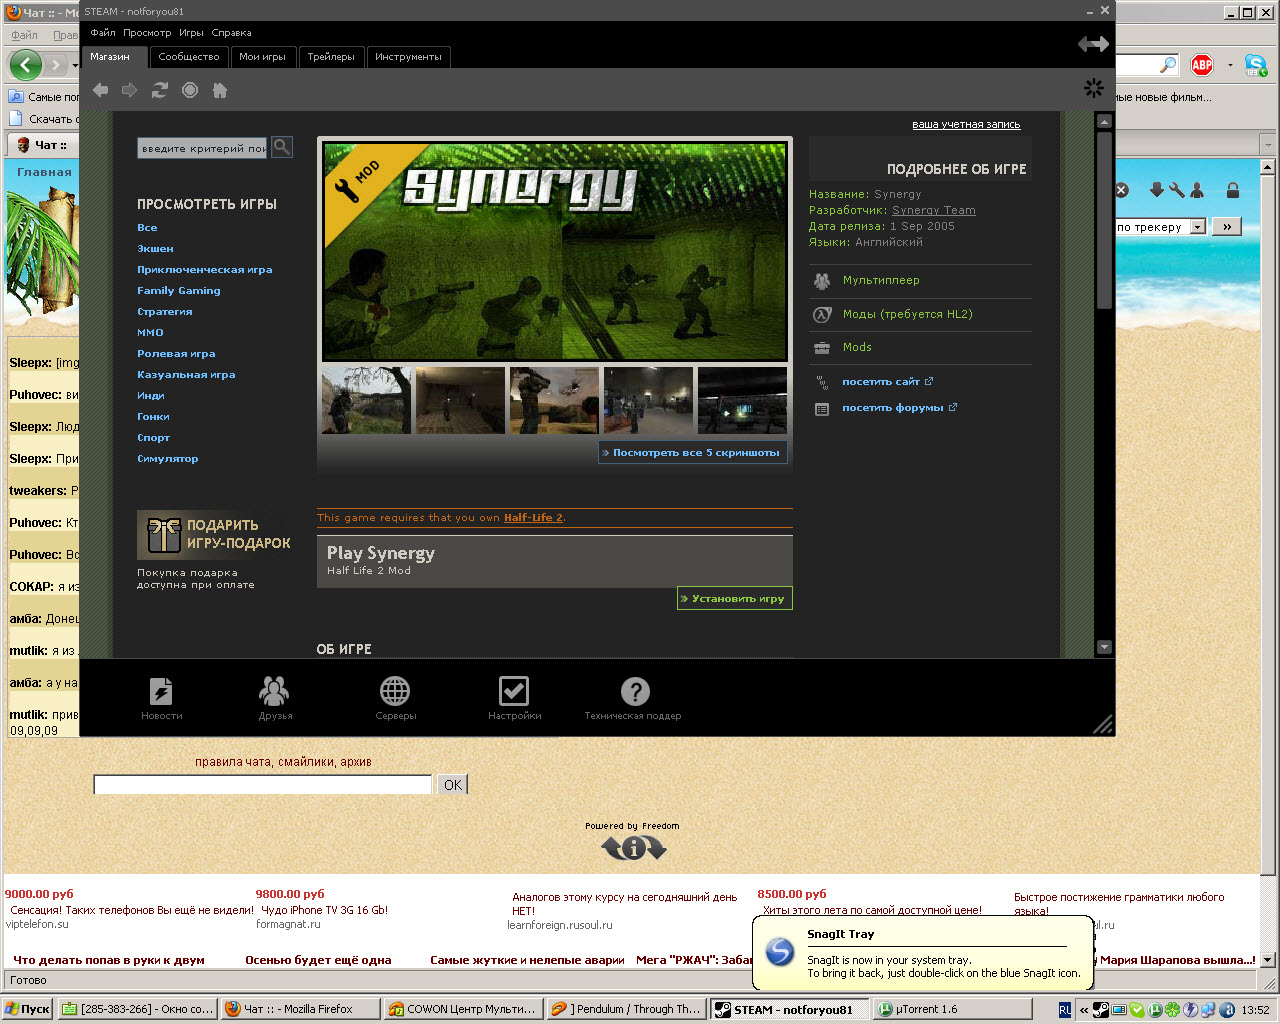The image size is (1280, 1024).
Task: Click the Firefox green back button
Action: 26,65
